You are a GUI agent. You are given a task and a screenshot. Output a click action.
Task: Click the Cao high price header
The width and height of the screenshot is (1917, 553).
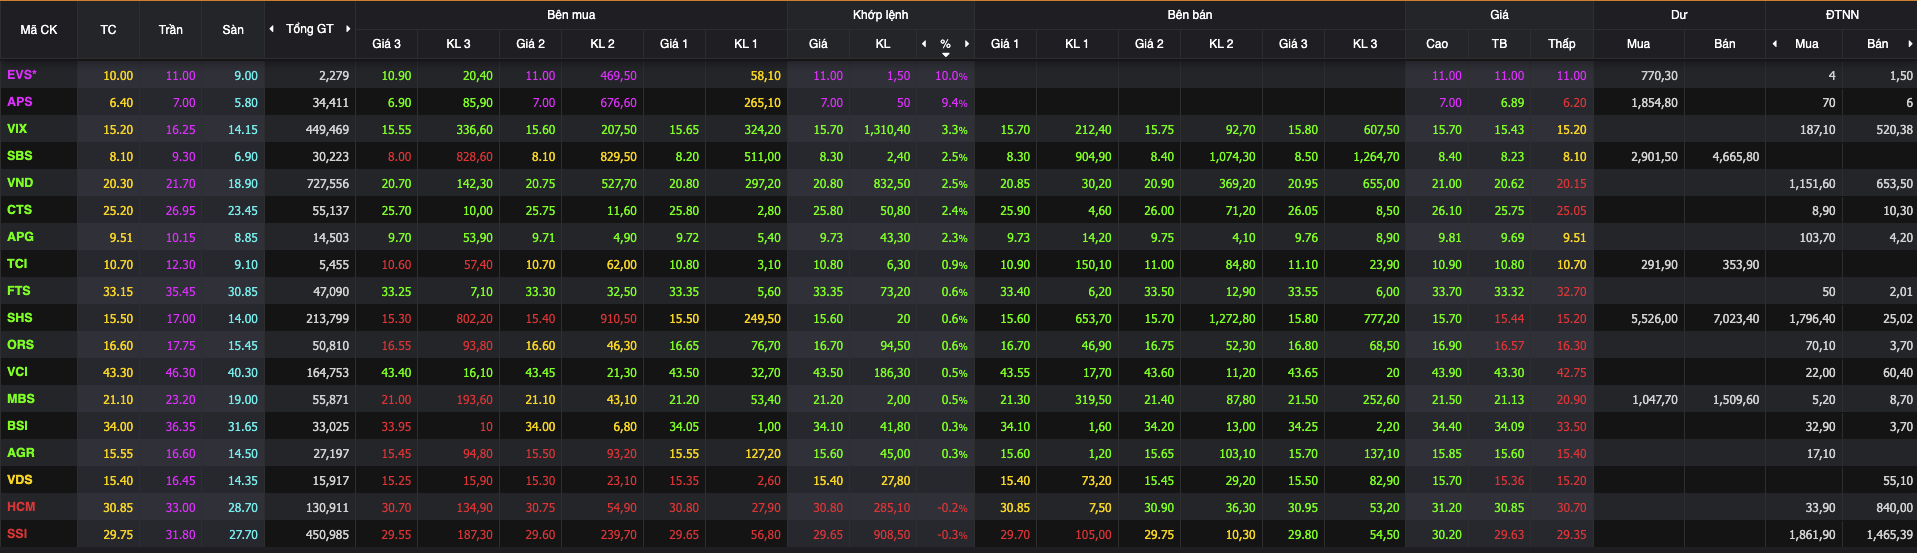click(1437, 44)
